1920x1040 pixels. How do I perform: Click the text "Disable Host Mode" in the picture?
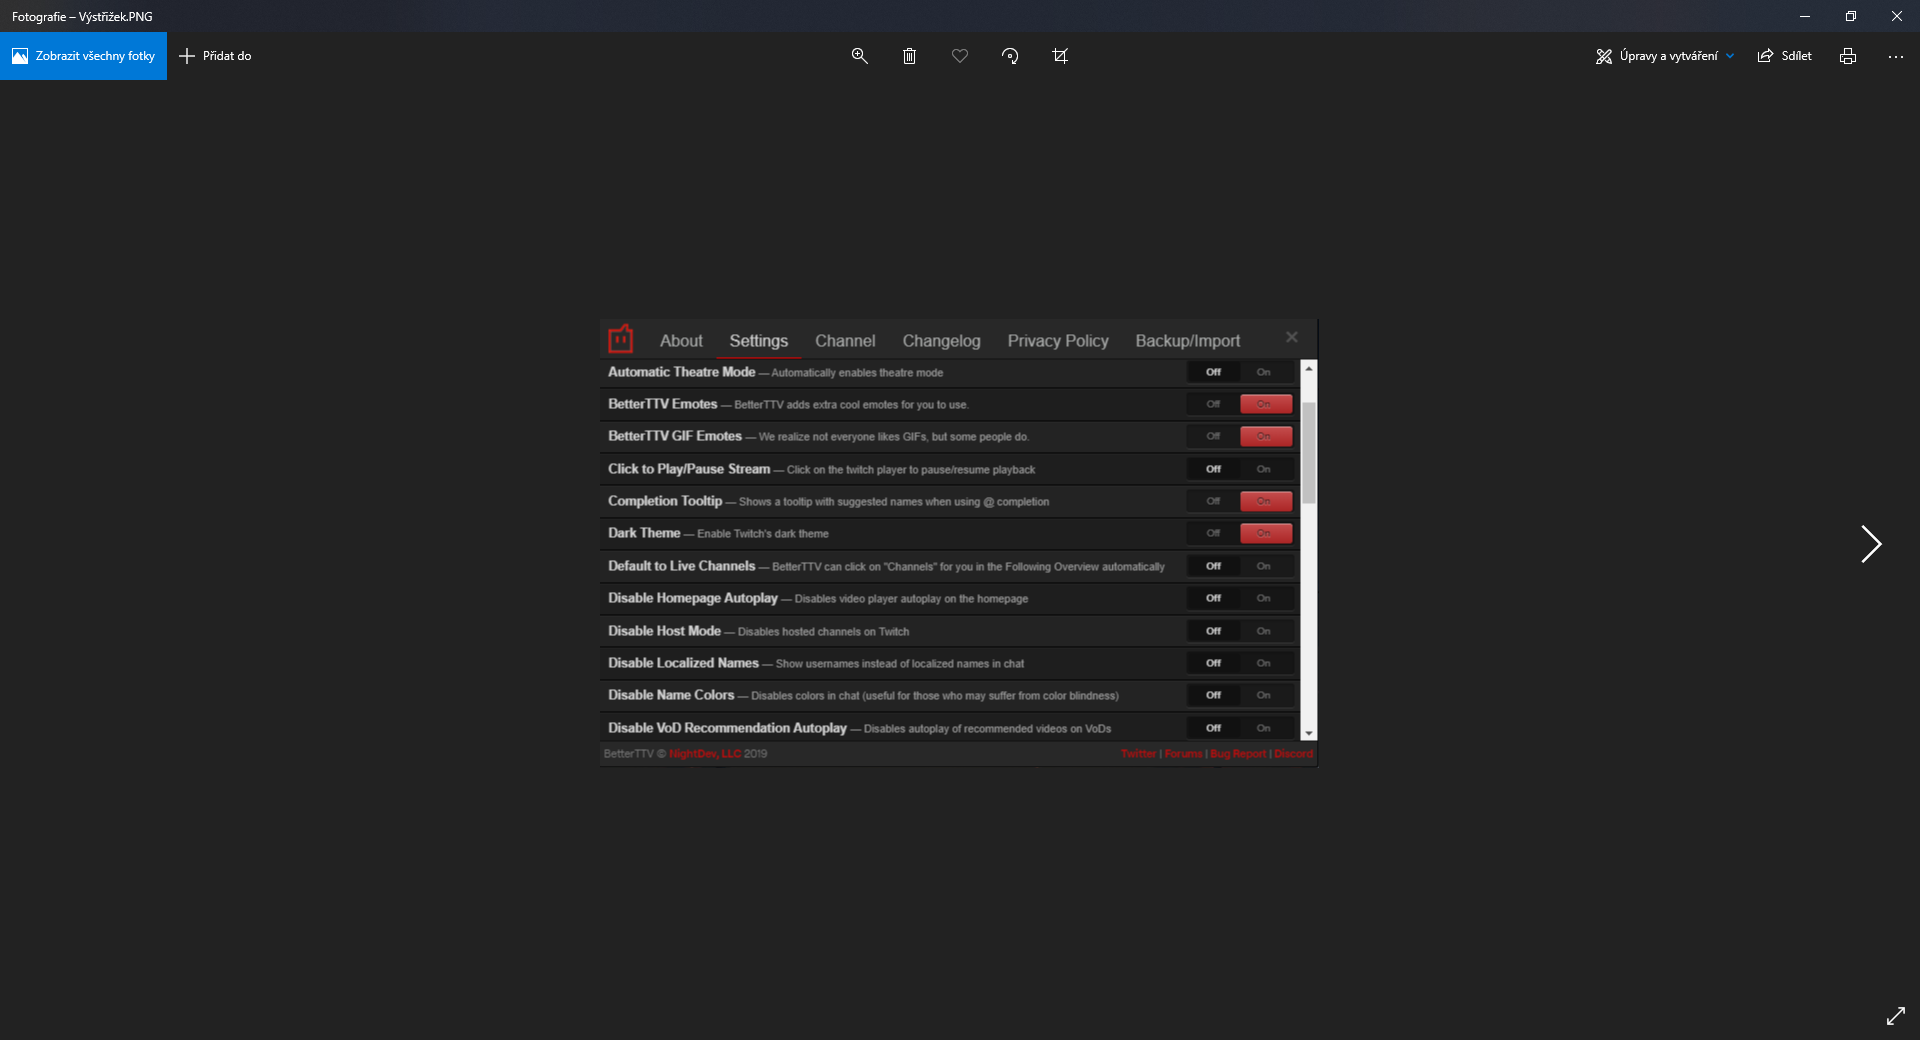click(x=664, y=631)
